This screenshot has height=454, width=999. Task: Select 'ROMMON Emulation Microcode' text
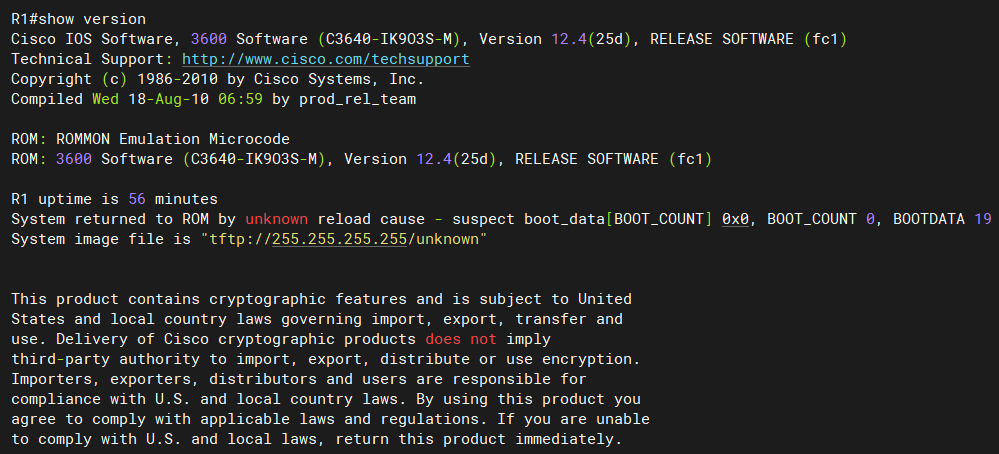click(173, 139)
